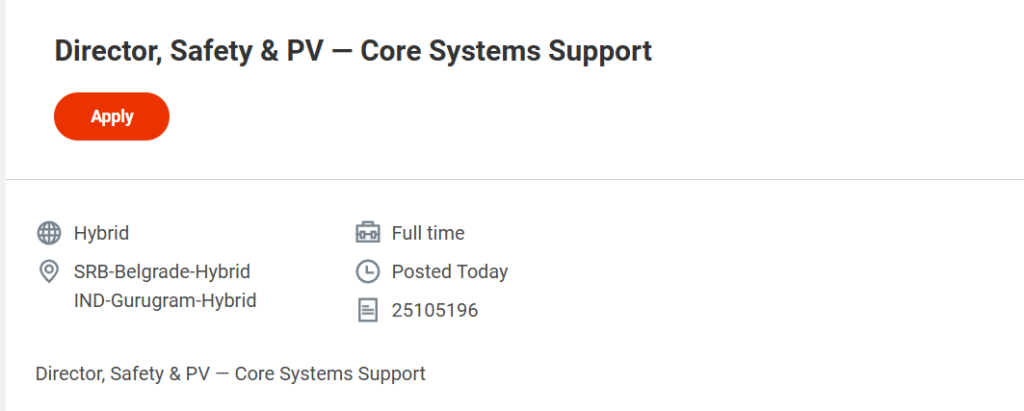Click the orange Apply button
The image size is (1024, 411).
tap(111, 116)
